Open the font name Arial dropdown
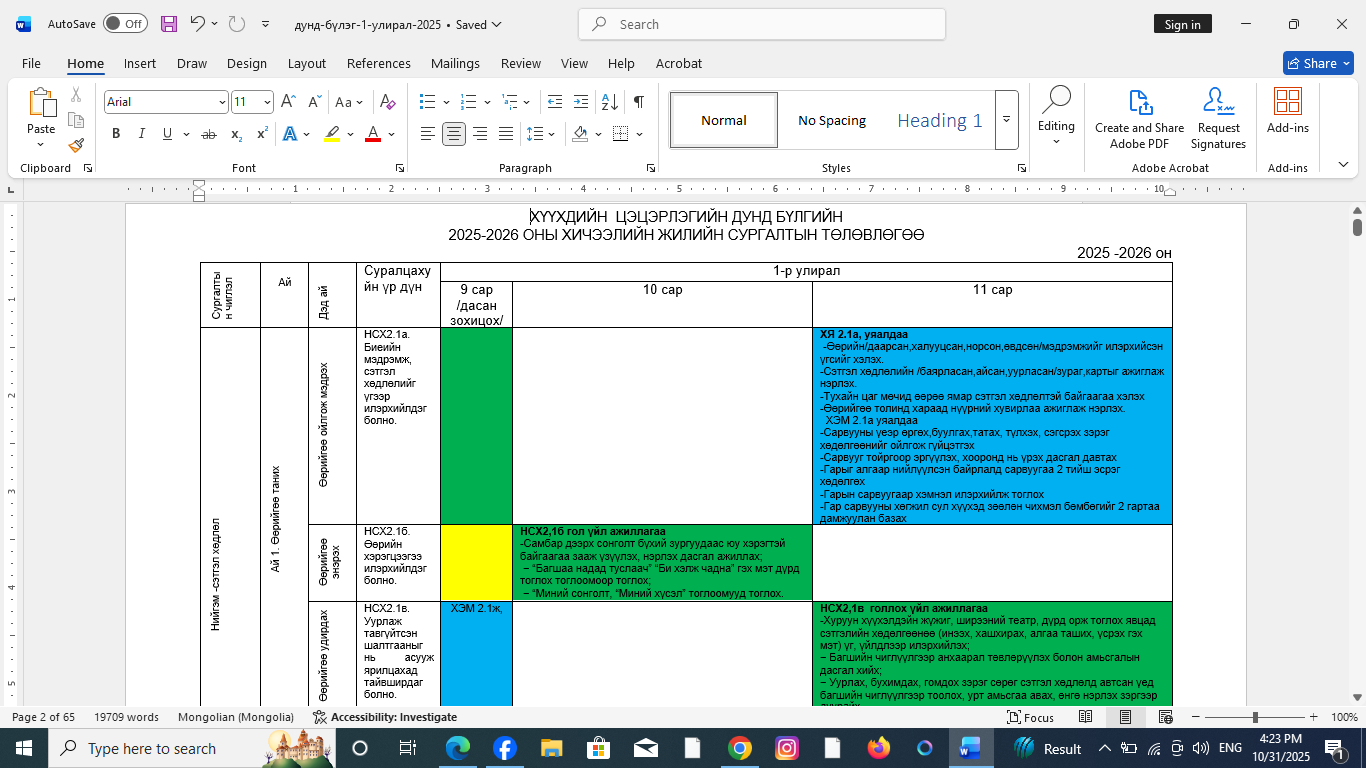Image resolution: width=1366 pixels, height=768 pixels. point(222,102)
